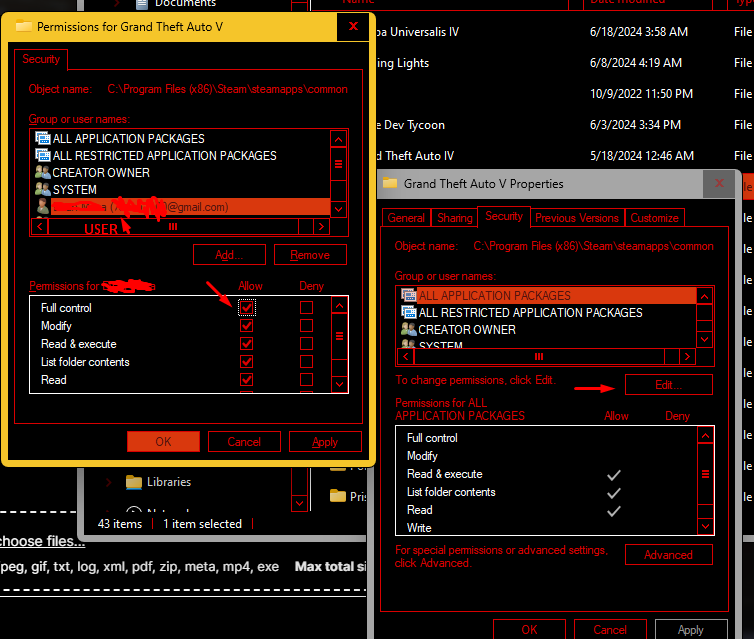Click CREATOR OWNER icon in Properties window
The width and height of the screenshot is (754, 639).
(408, 330)
